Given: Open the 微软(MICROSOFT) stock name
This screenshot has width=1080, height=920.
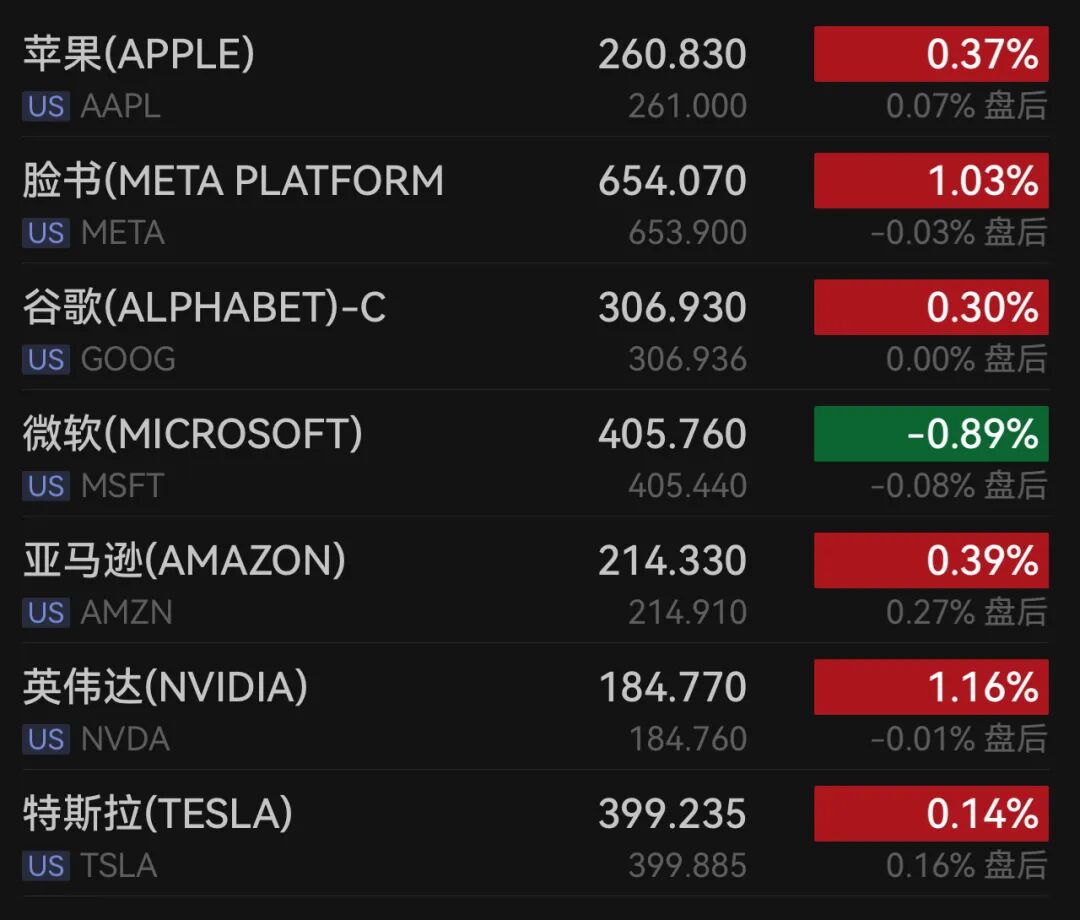Looking at the screenshot, I should [x=193, y=434].
